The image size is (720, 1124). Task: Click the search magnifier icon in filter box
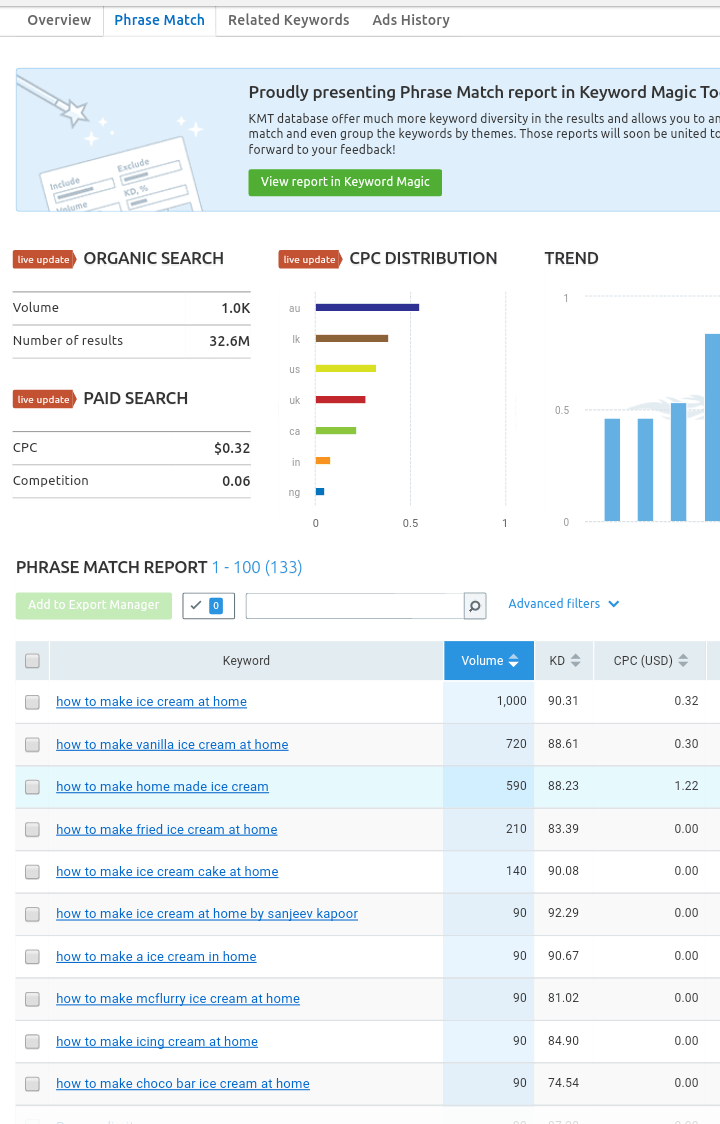click(x=475, y=605)
